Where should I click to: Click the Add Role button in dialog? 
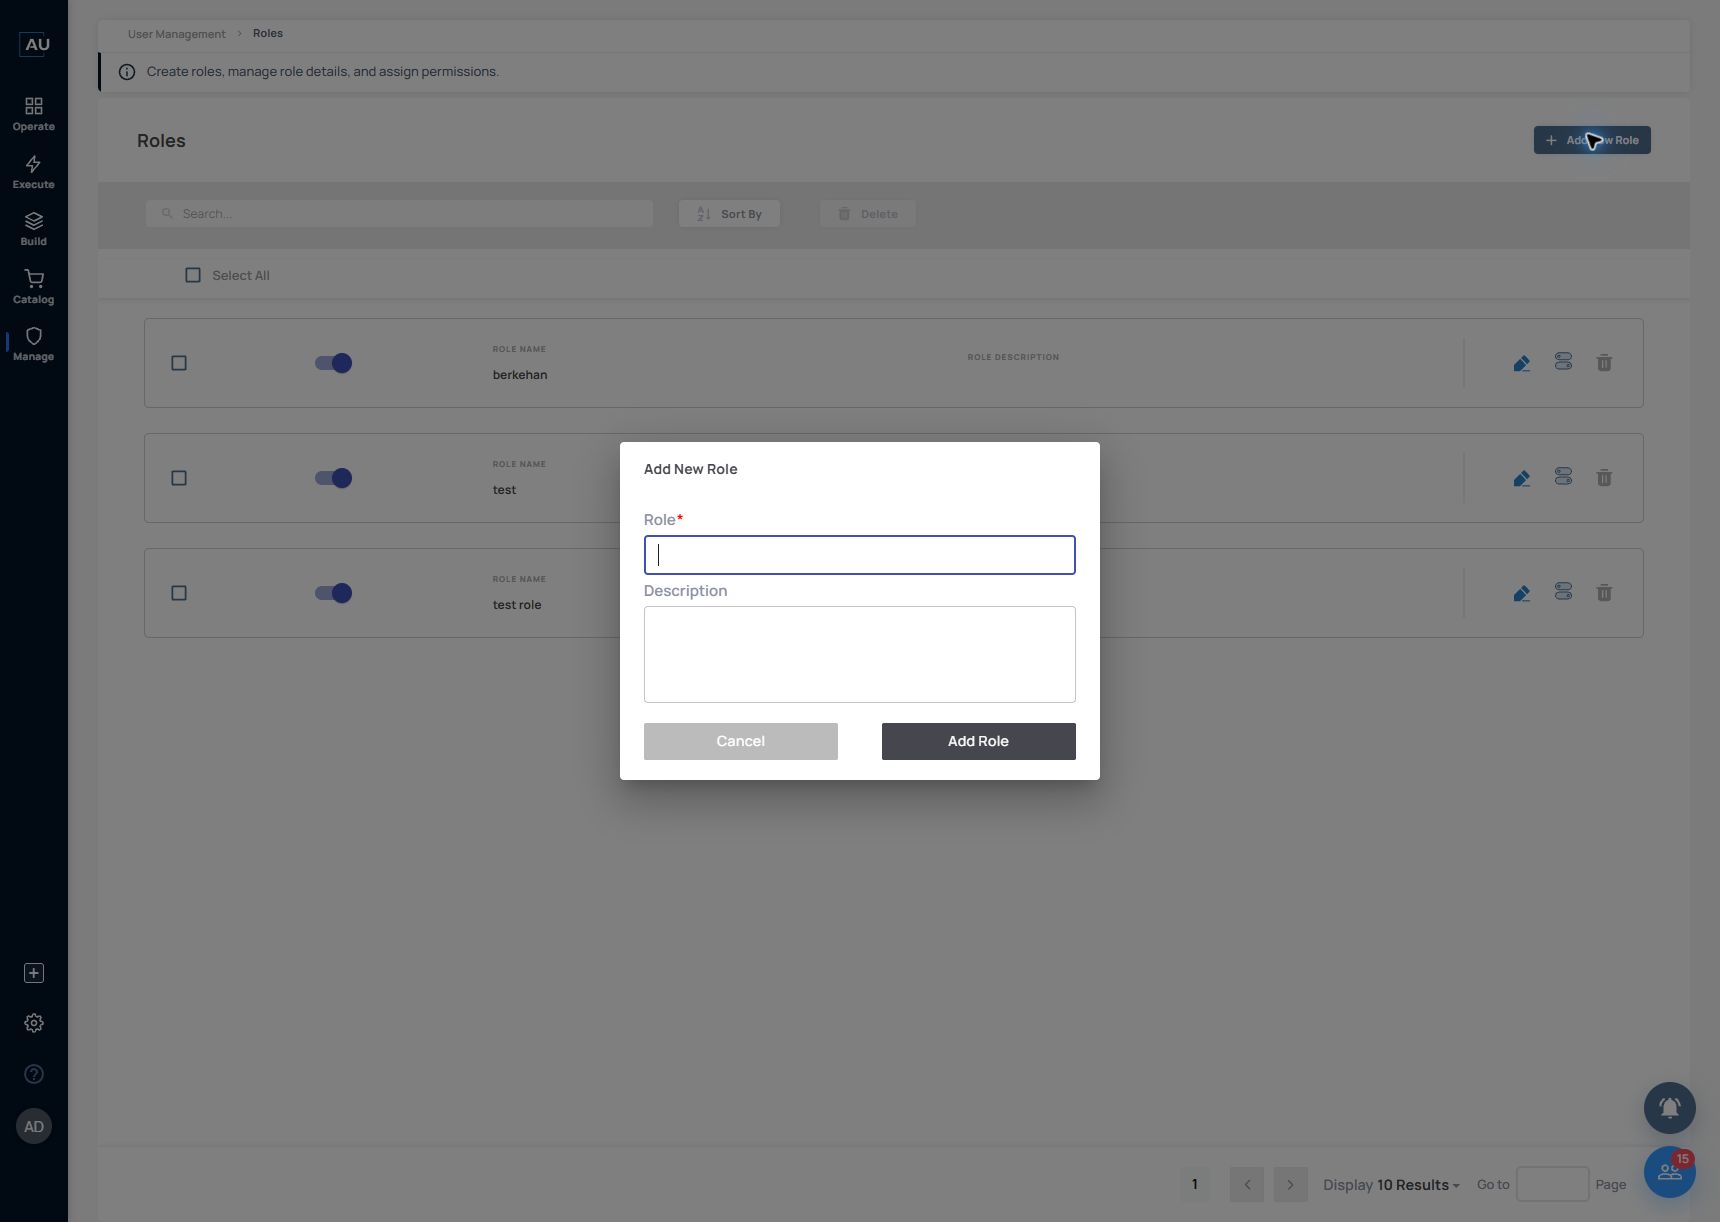coord(979,741)
